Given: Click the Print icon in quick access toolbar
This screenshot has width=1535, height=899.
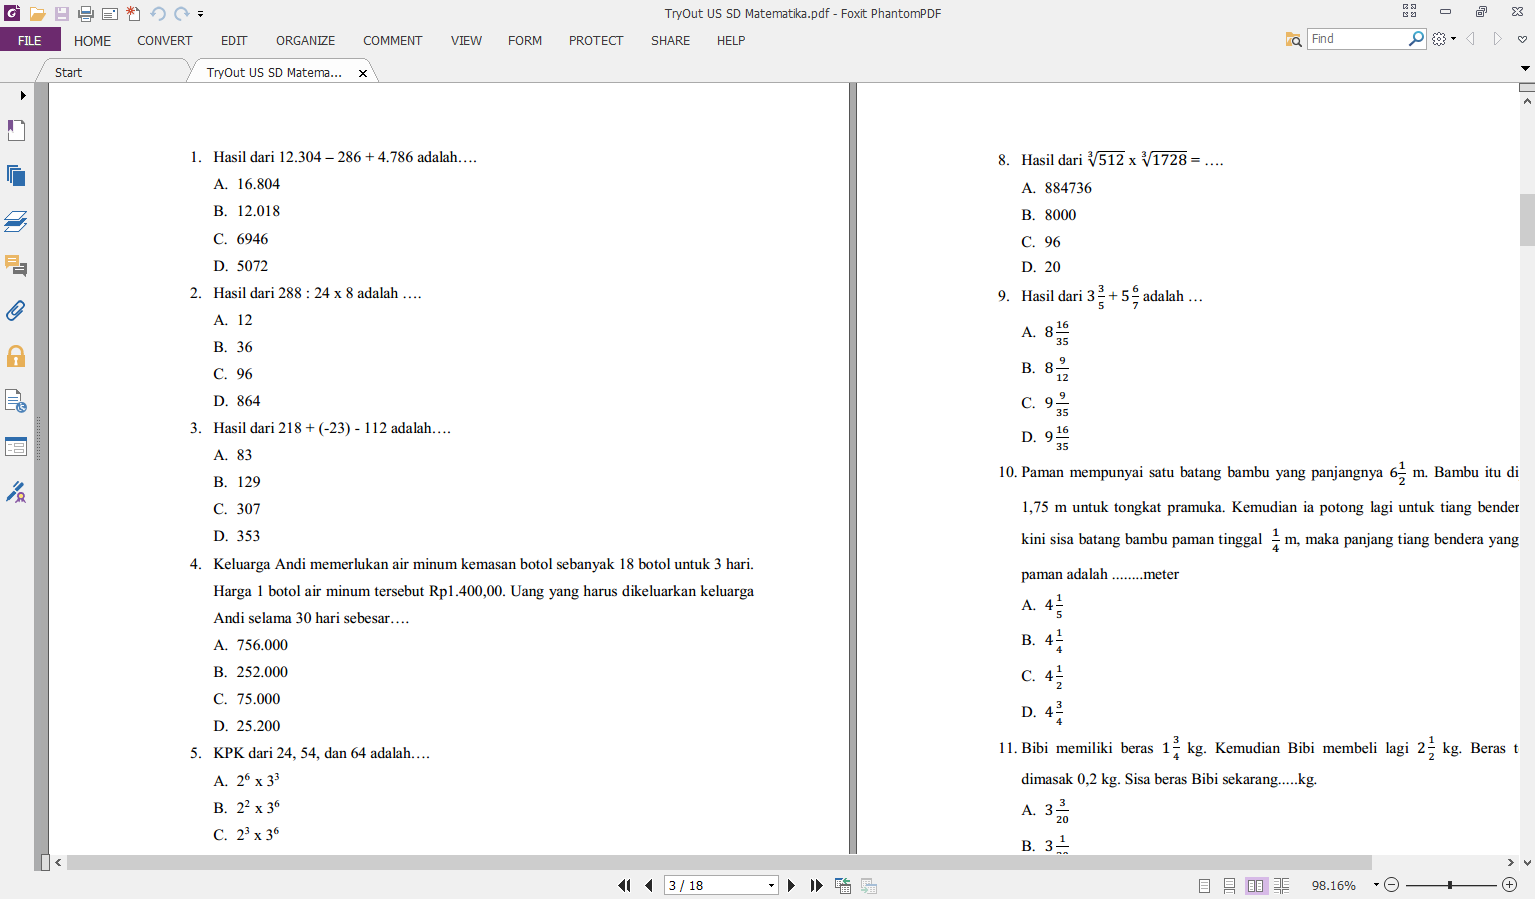Looking at the screenshot, I should pos(86,14).
